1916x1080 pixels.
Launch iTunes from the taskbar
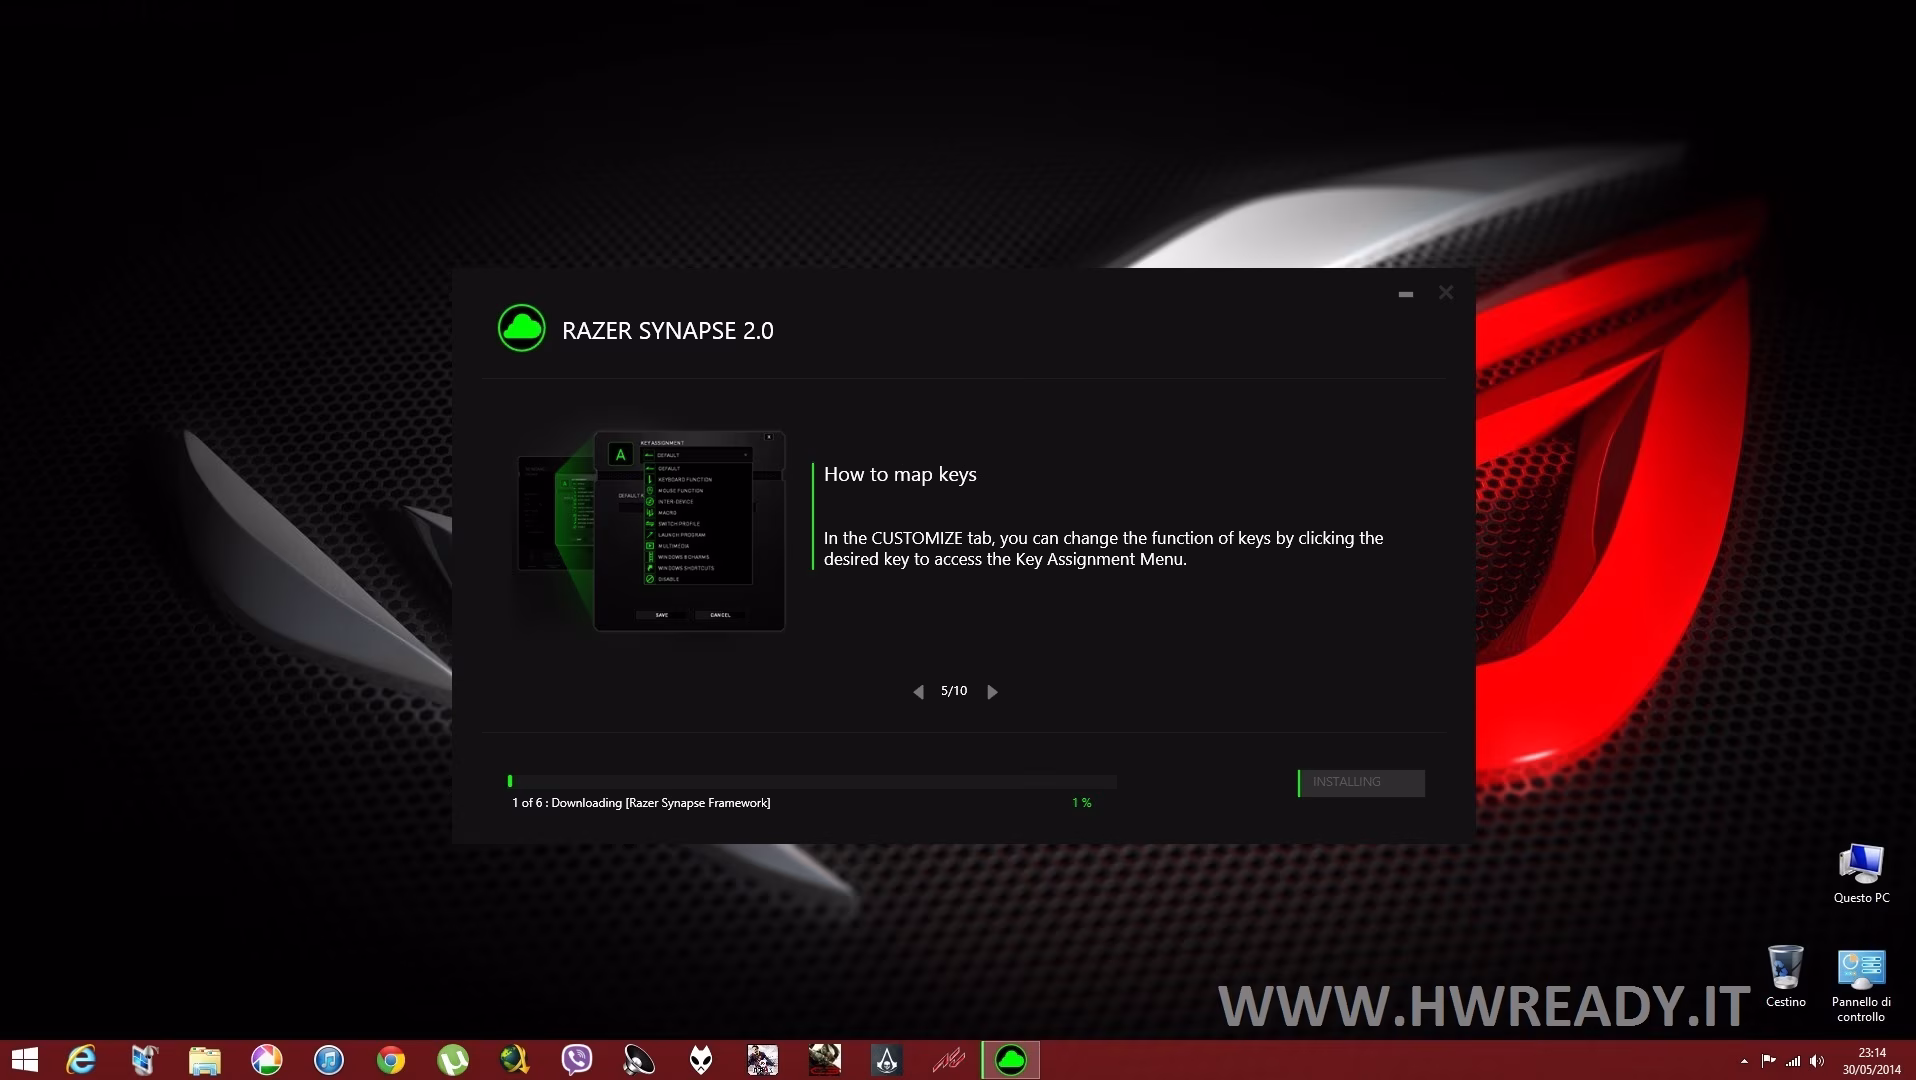point(329,1060)
